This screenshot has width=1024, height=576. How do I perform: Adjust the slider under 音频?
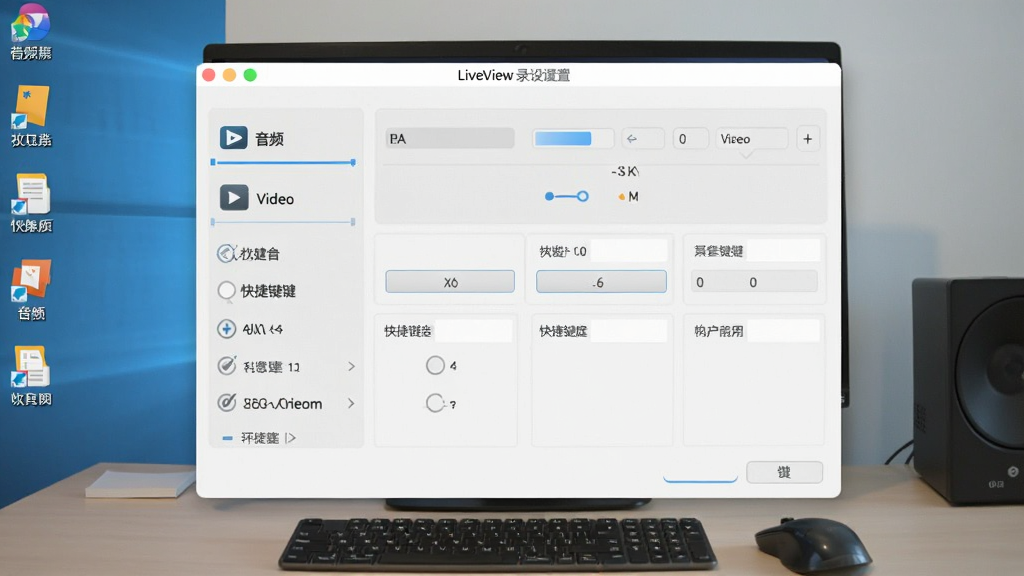point(283,162)
